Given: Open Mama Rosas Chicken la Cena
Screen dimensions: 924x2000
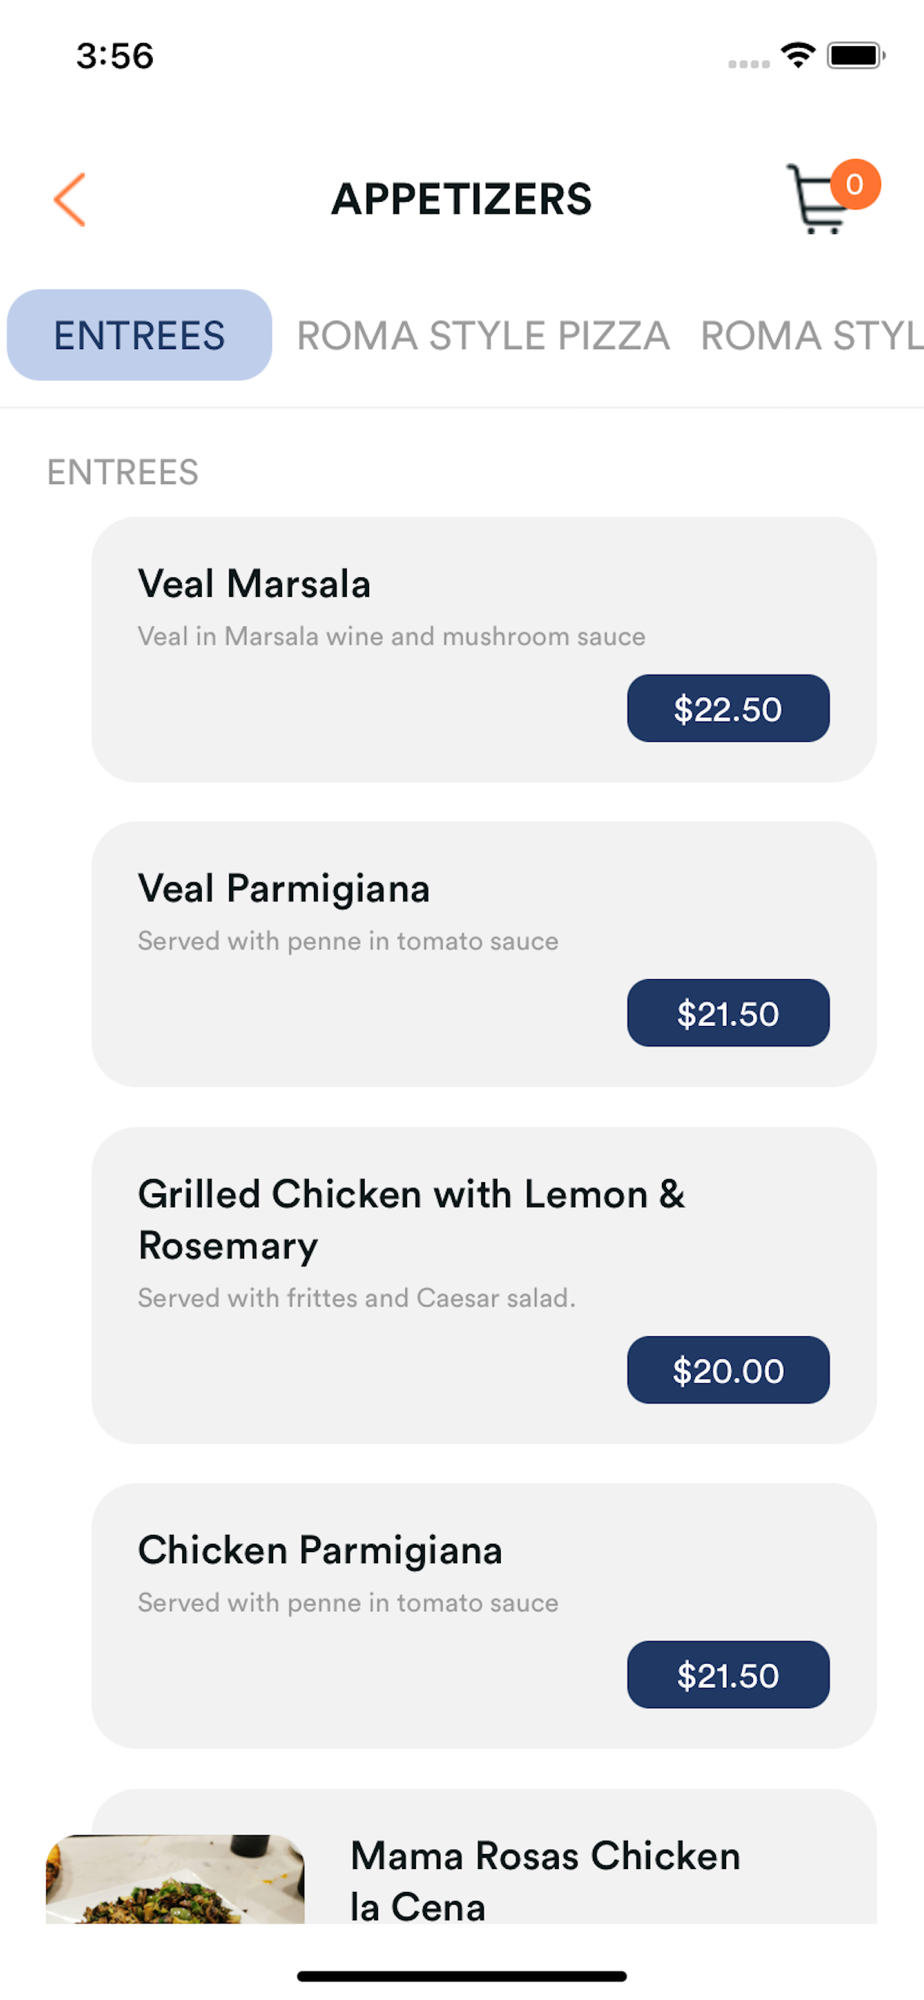Looking at the screenshot, I should coord(545,1880).
